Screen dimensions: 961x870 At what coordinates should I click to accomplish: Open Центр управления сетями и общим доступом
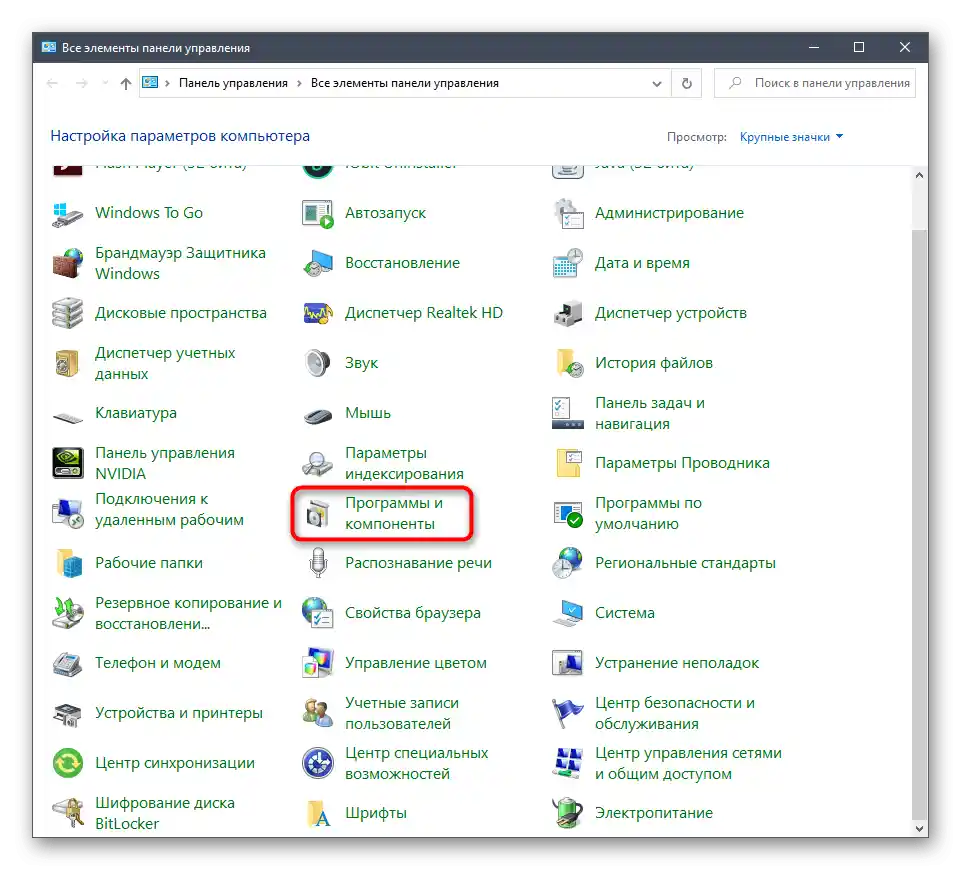point(688,763)
